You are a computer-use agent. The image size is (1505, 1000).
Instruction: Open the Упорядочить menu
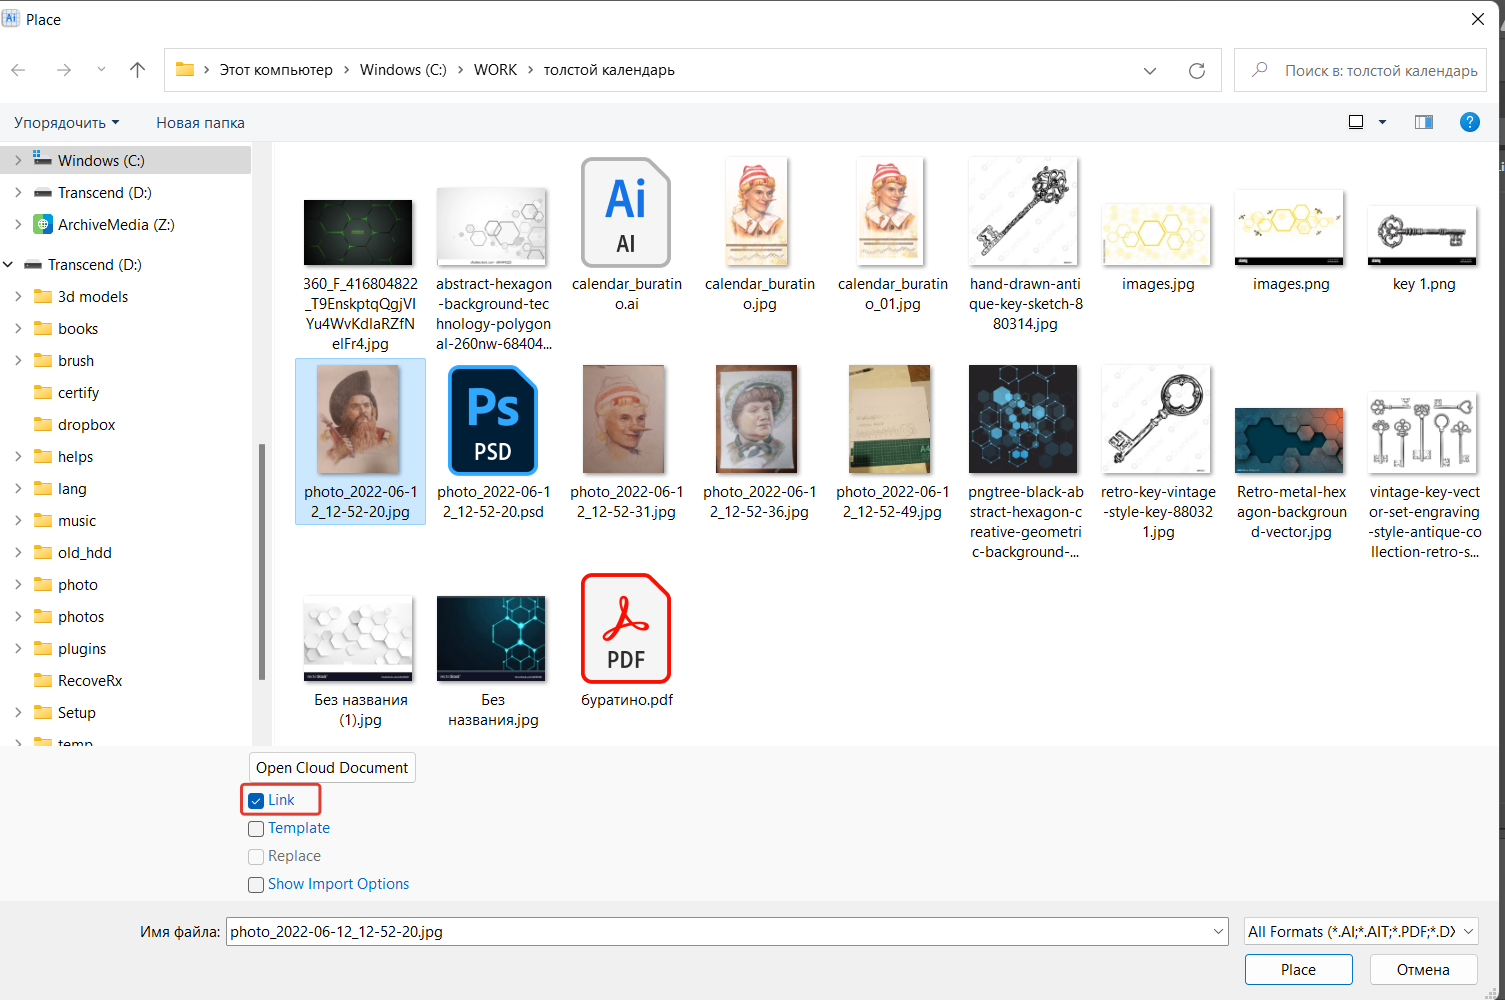click(66, 122)
